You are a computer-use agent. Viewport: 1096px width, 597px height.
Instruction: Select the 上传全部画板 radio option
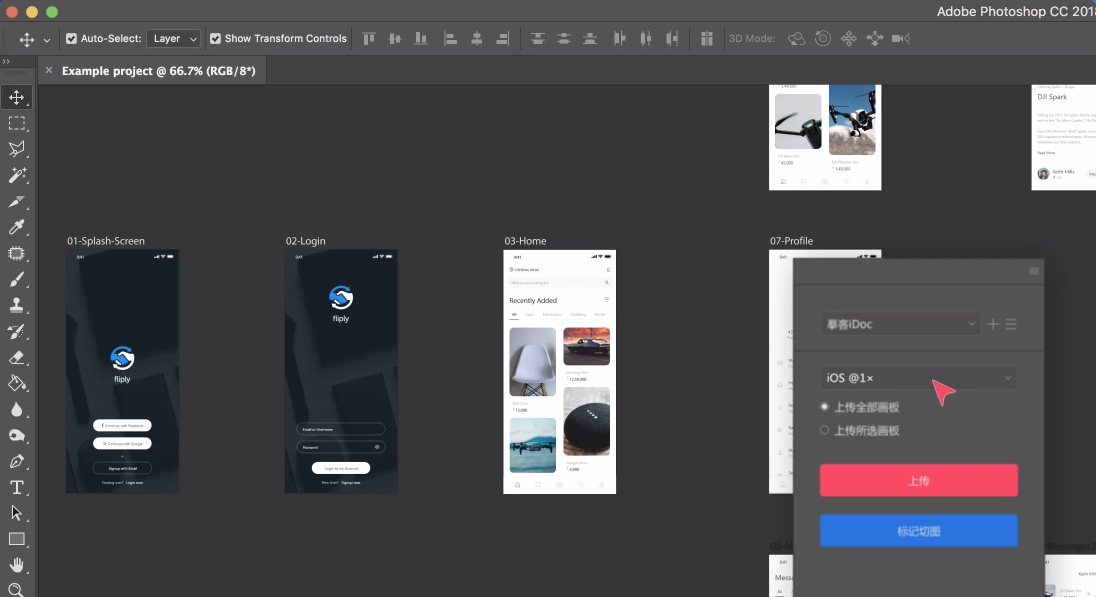coord(825,407)
